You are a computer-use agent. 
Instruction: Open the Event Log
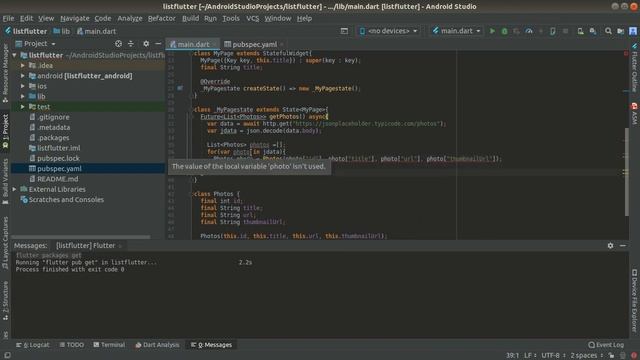(x=606, y=345)
